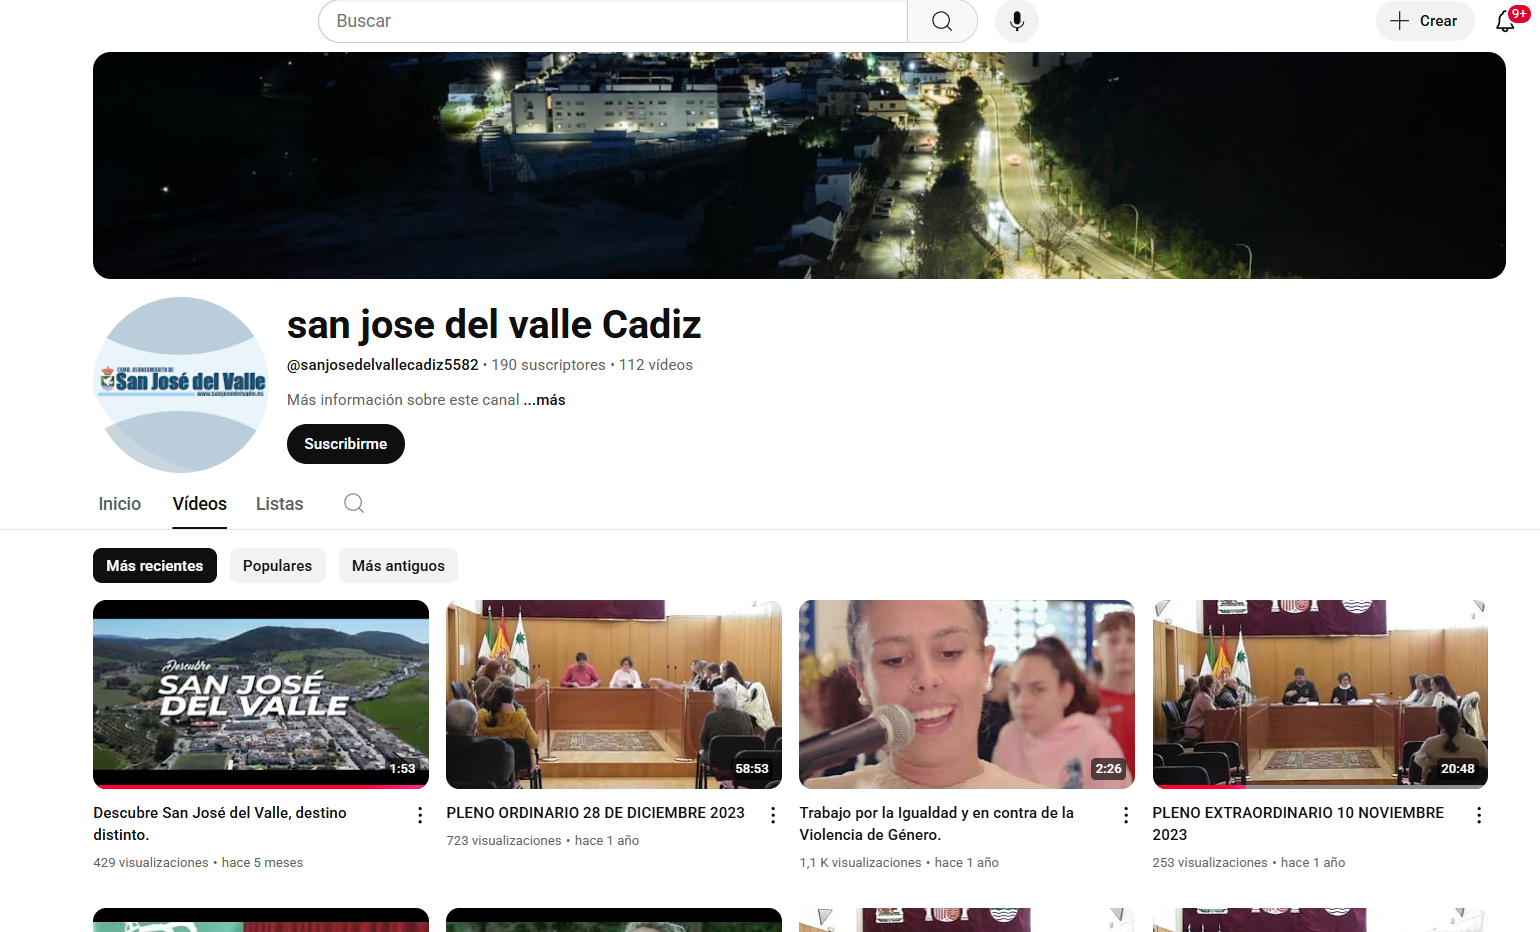Sort videos by Más antiguos
The height and width of the screenshot is (932, 1540).
(398, 566)
